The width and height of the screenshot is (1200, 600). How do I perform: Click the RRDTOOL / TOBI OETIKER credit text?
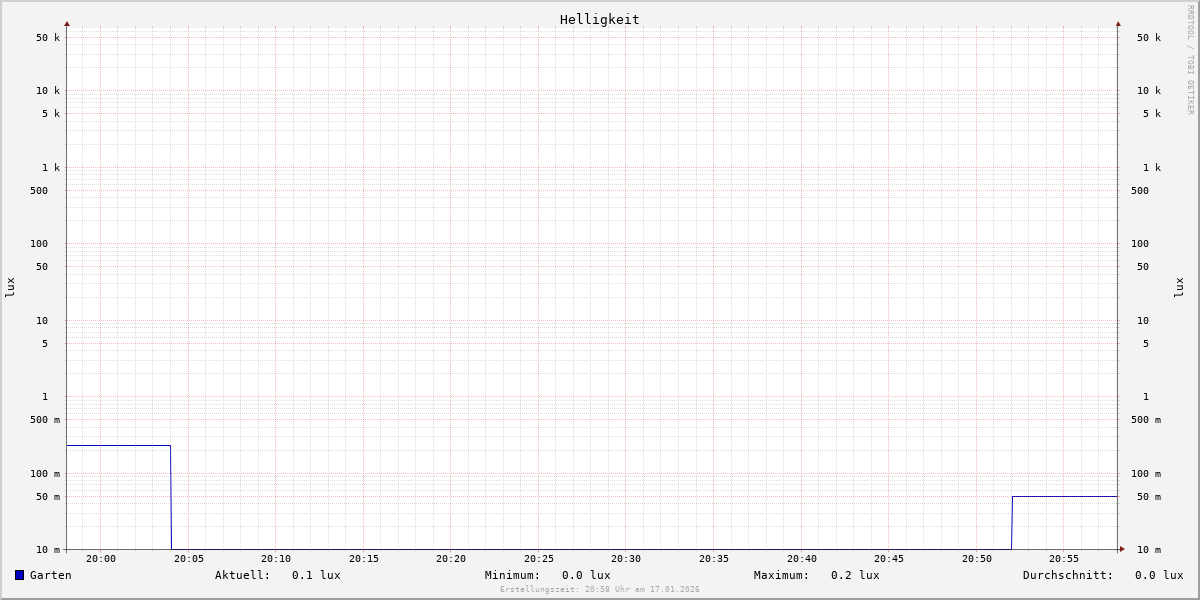click(x=1190, y=59)
